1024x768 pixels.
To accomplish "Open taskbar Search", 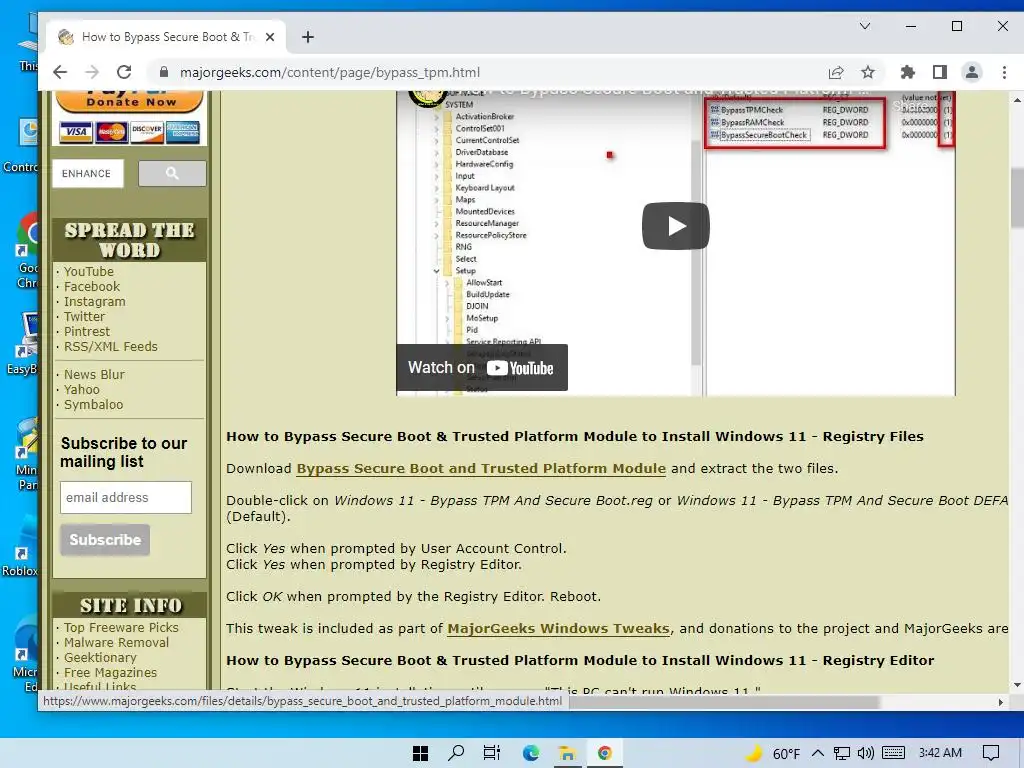I will 456,753.
